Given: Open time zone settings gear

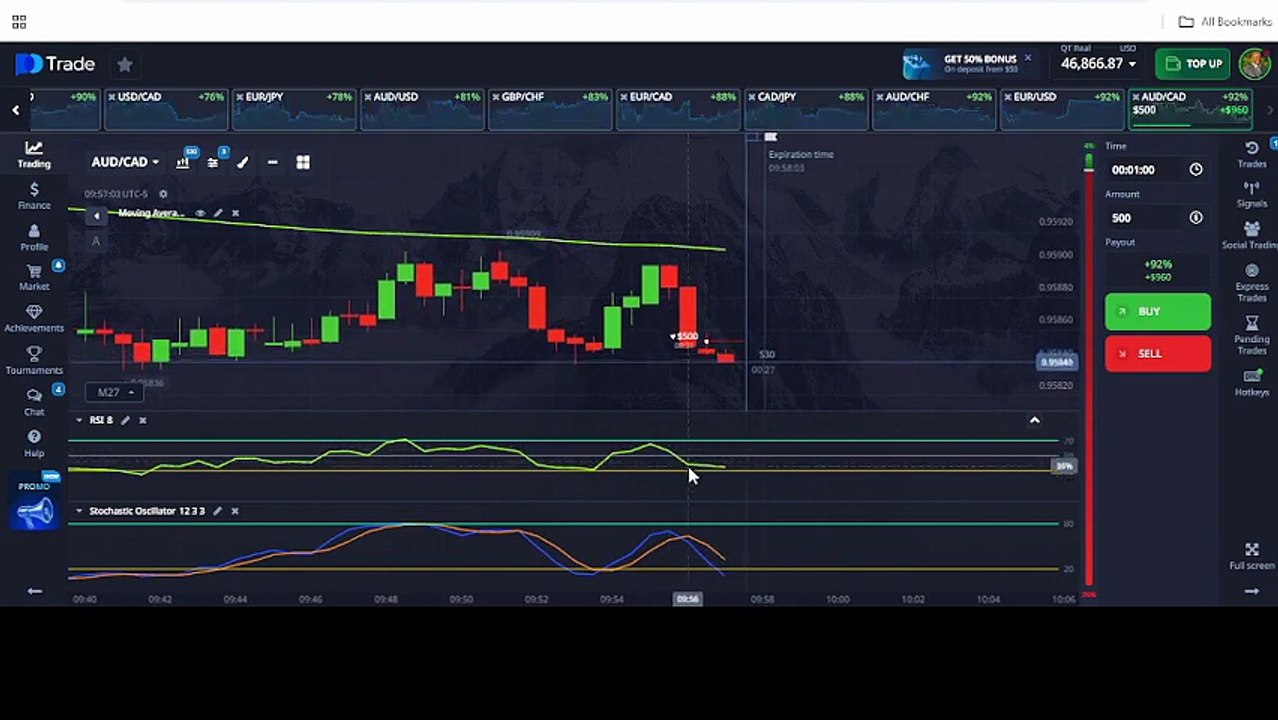Looking at the screenshot, I should click(163, 194).
